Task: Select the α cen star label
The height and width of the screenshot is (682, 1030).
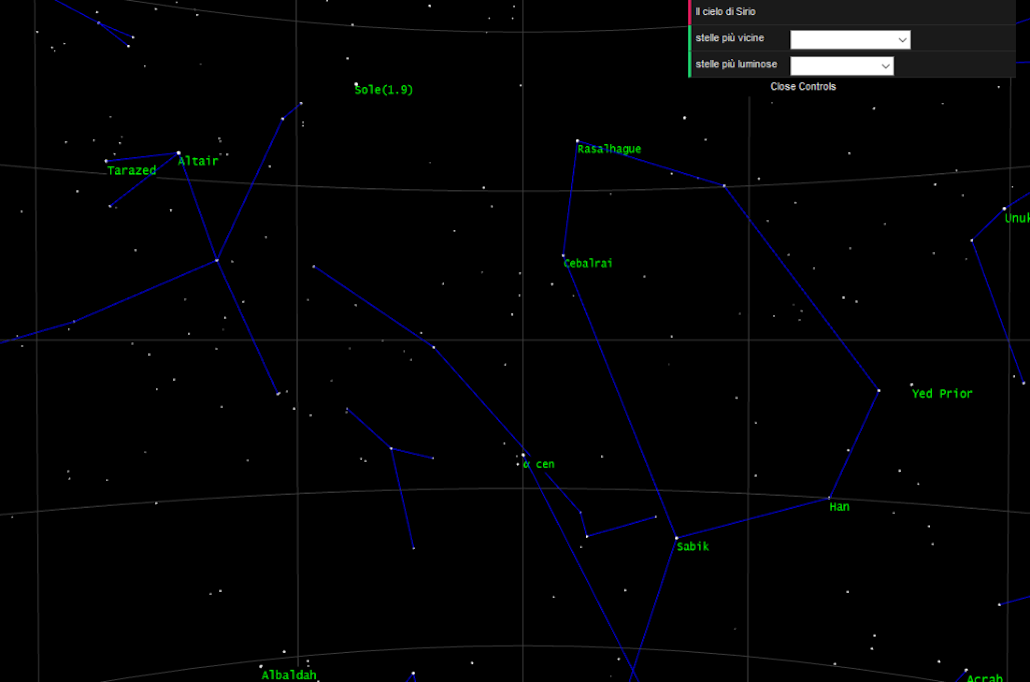Action: point(539,465)
